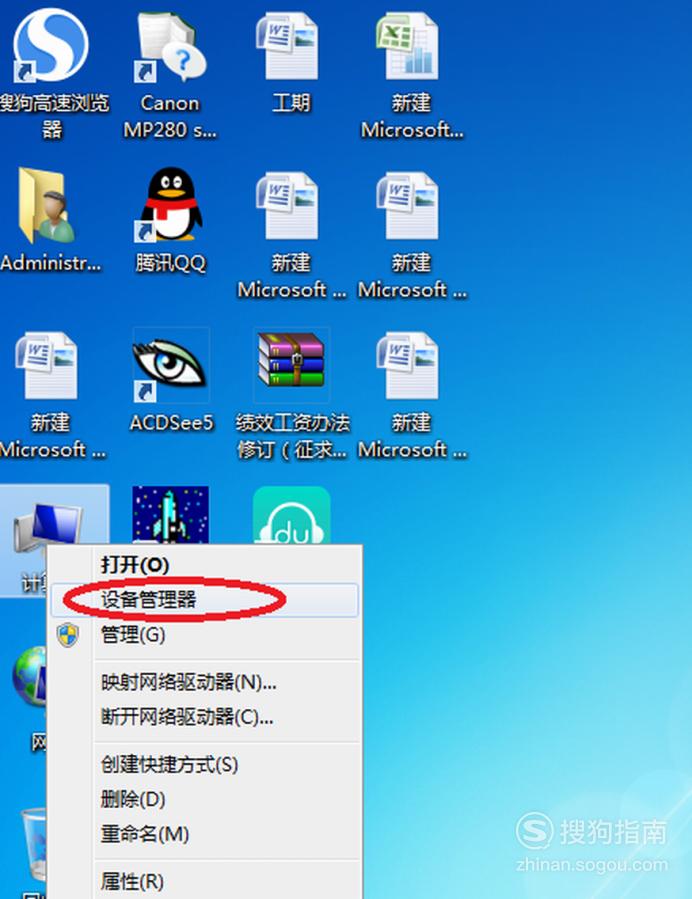Open the Administrator folder icon
The height and width of the screenshot is (899, 692).
click(47, 205)
